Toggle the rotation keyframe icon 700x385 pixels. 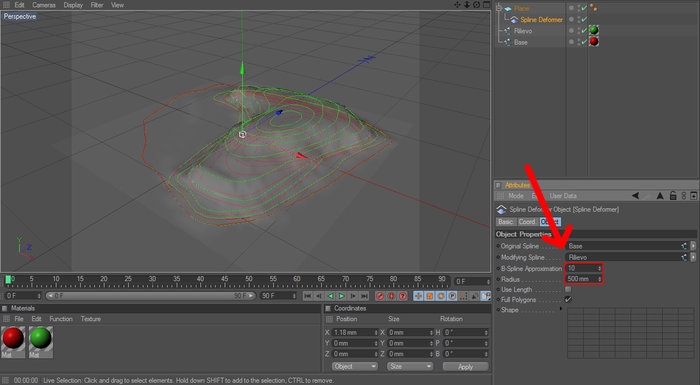click(x=441, y=296)
